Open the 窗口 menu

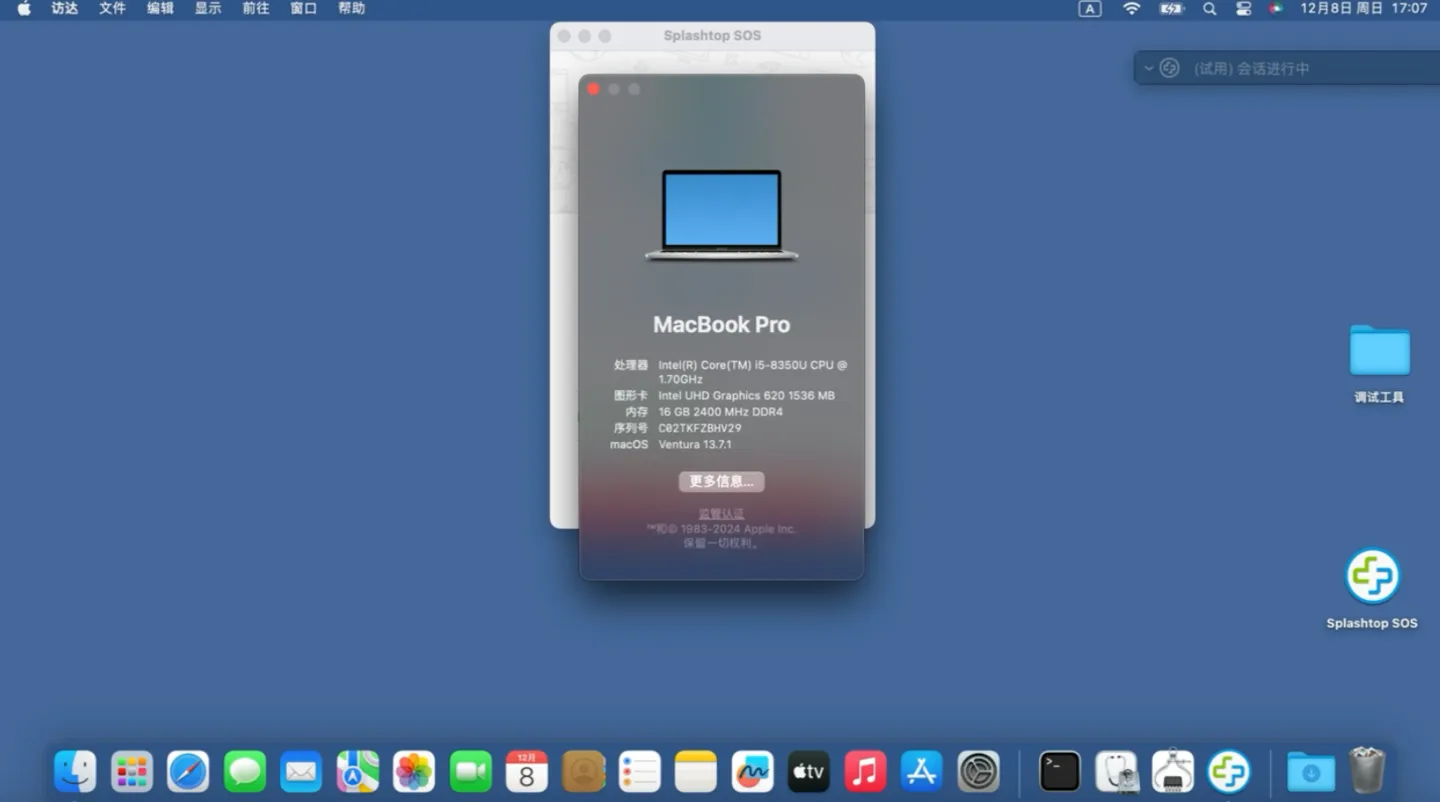click(303, 8)
